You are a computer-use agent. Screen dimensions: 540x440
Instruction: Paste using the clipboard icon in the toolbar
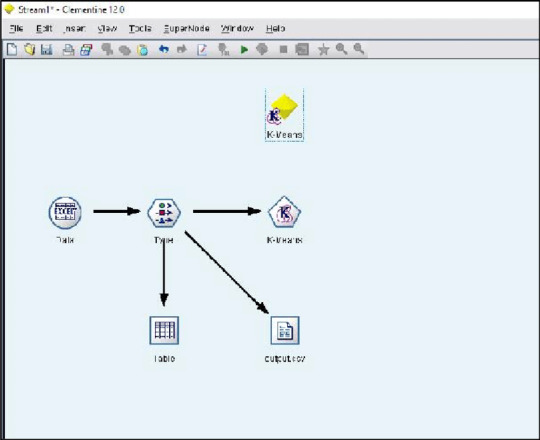click(142, 50)
